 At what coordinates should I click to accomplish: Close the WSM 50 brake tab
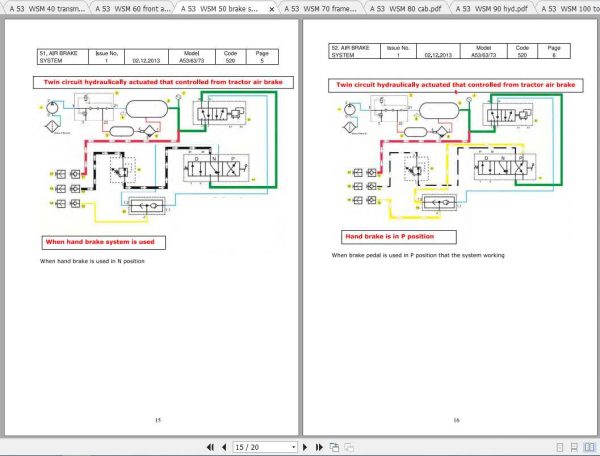pos(272,9)
